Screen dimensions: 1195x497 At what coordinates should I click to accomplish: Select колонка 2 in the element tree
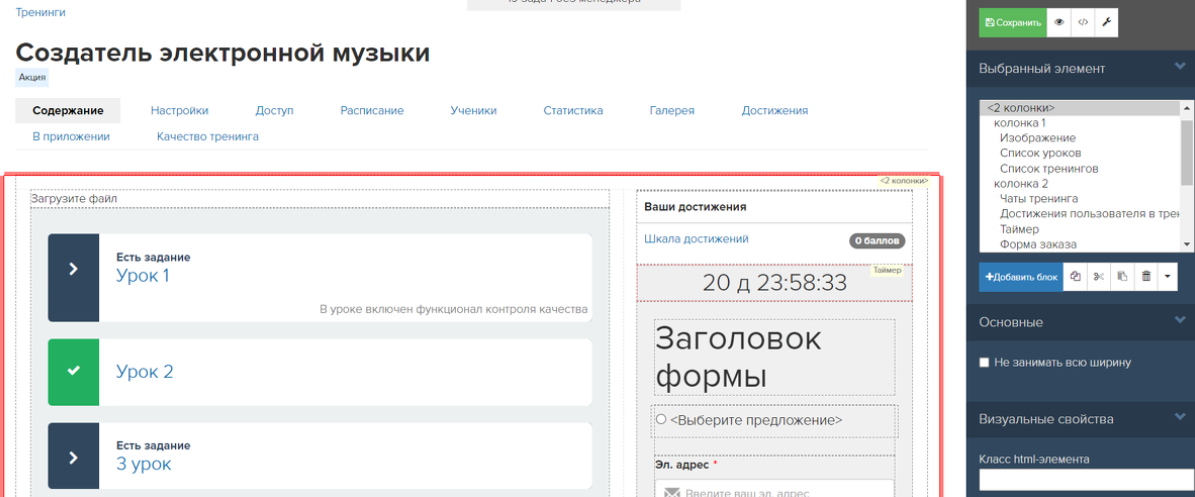pos(1021,184)
